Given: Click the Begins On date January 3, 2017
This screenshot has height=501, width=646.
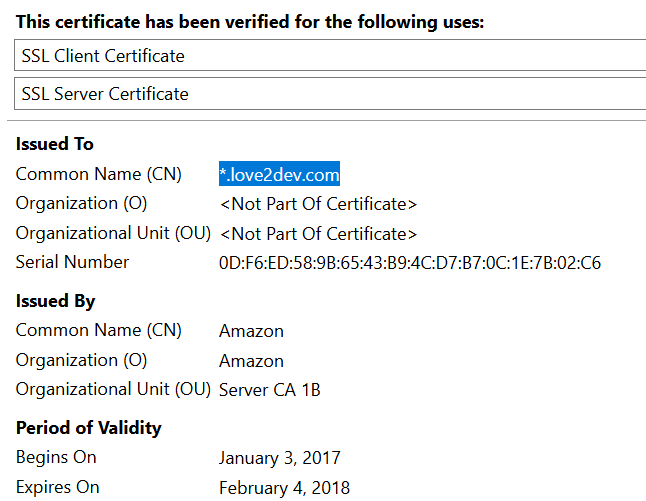Looking at the screenshot, I should [279, 458].
